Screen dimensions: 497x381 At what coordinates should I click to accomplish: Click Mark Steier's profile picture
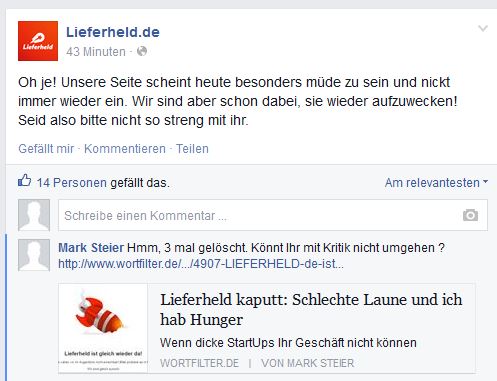pos(34,255)
